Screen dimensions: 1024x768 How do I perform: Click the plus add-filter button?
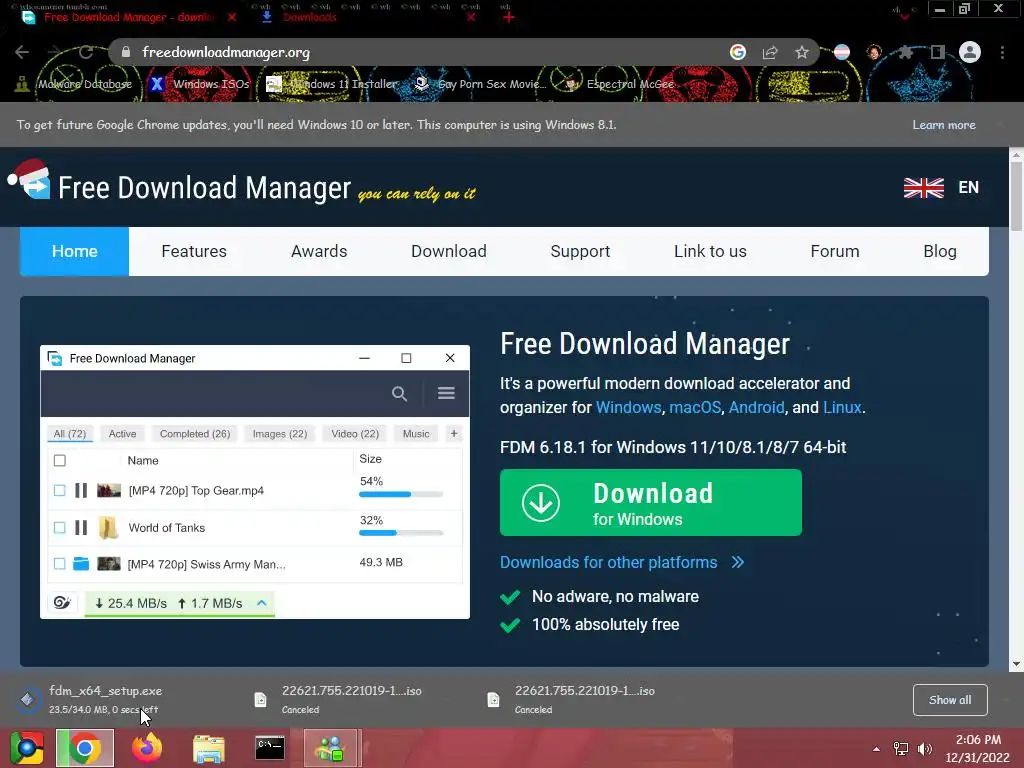(x=454, y=434)
